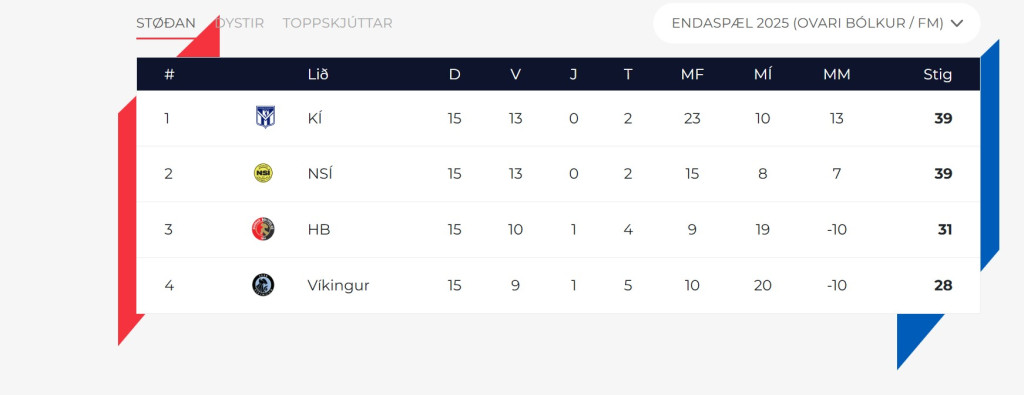This screenshot has height=395, width=1024.
Task: Open the KÍ team name link
Action: pos(315,118)
